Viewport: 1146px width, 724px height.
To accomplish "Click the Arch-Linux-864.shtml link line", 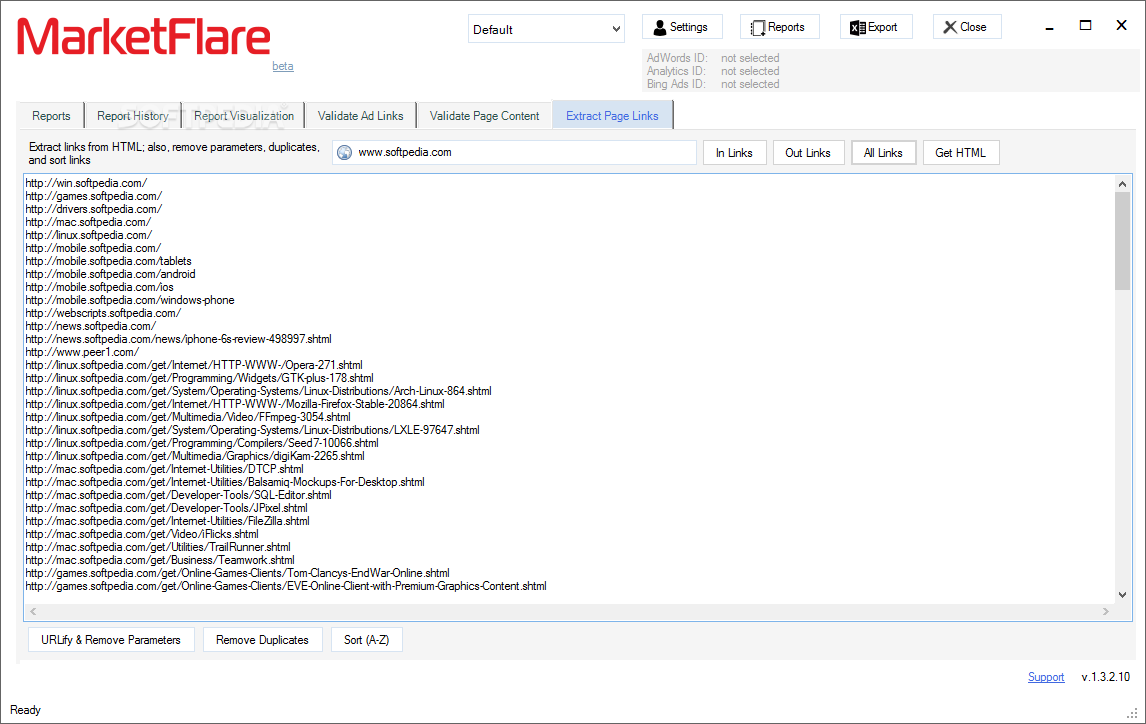I will coord(258,391).
